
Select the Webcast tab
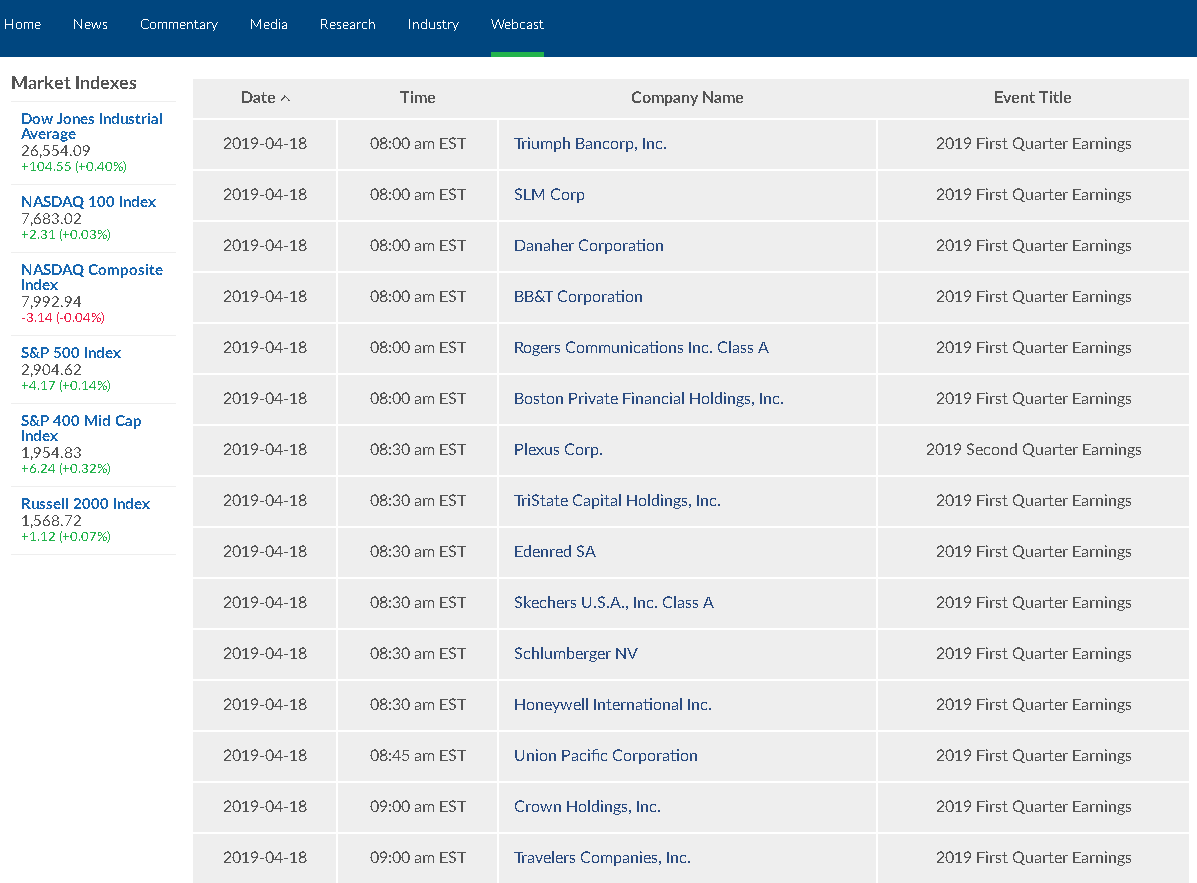click(x=517, y=24)
